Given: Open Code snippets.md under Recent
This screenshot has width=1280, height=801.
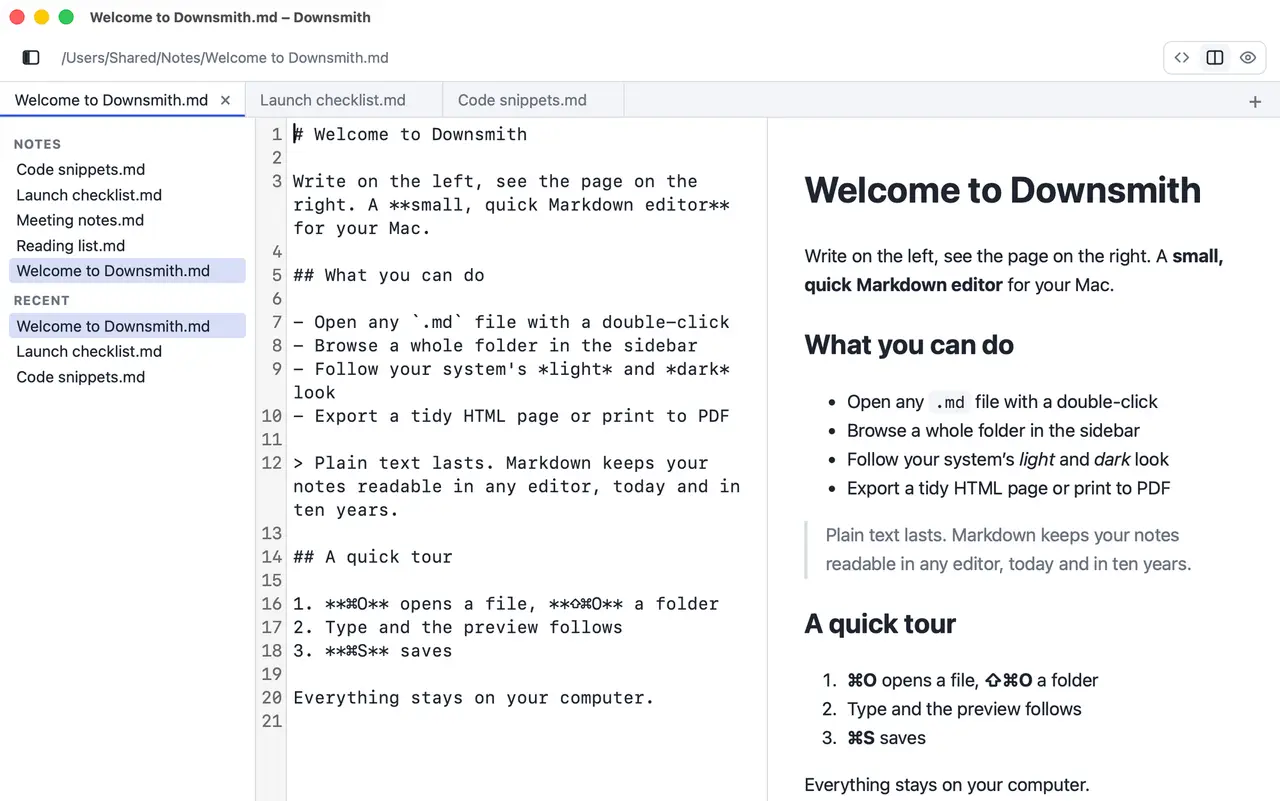Looking at the screenshot, I should pos(127,377).
